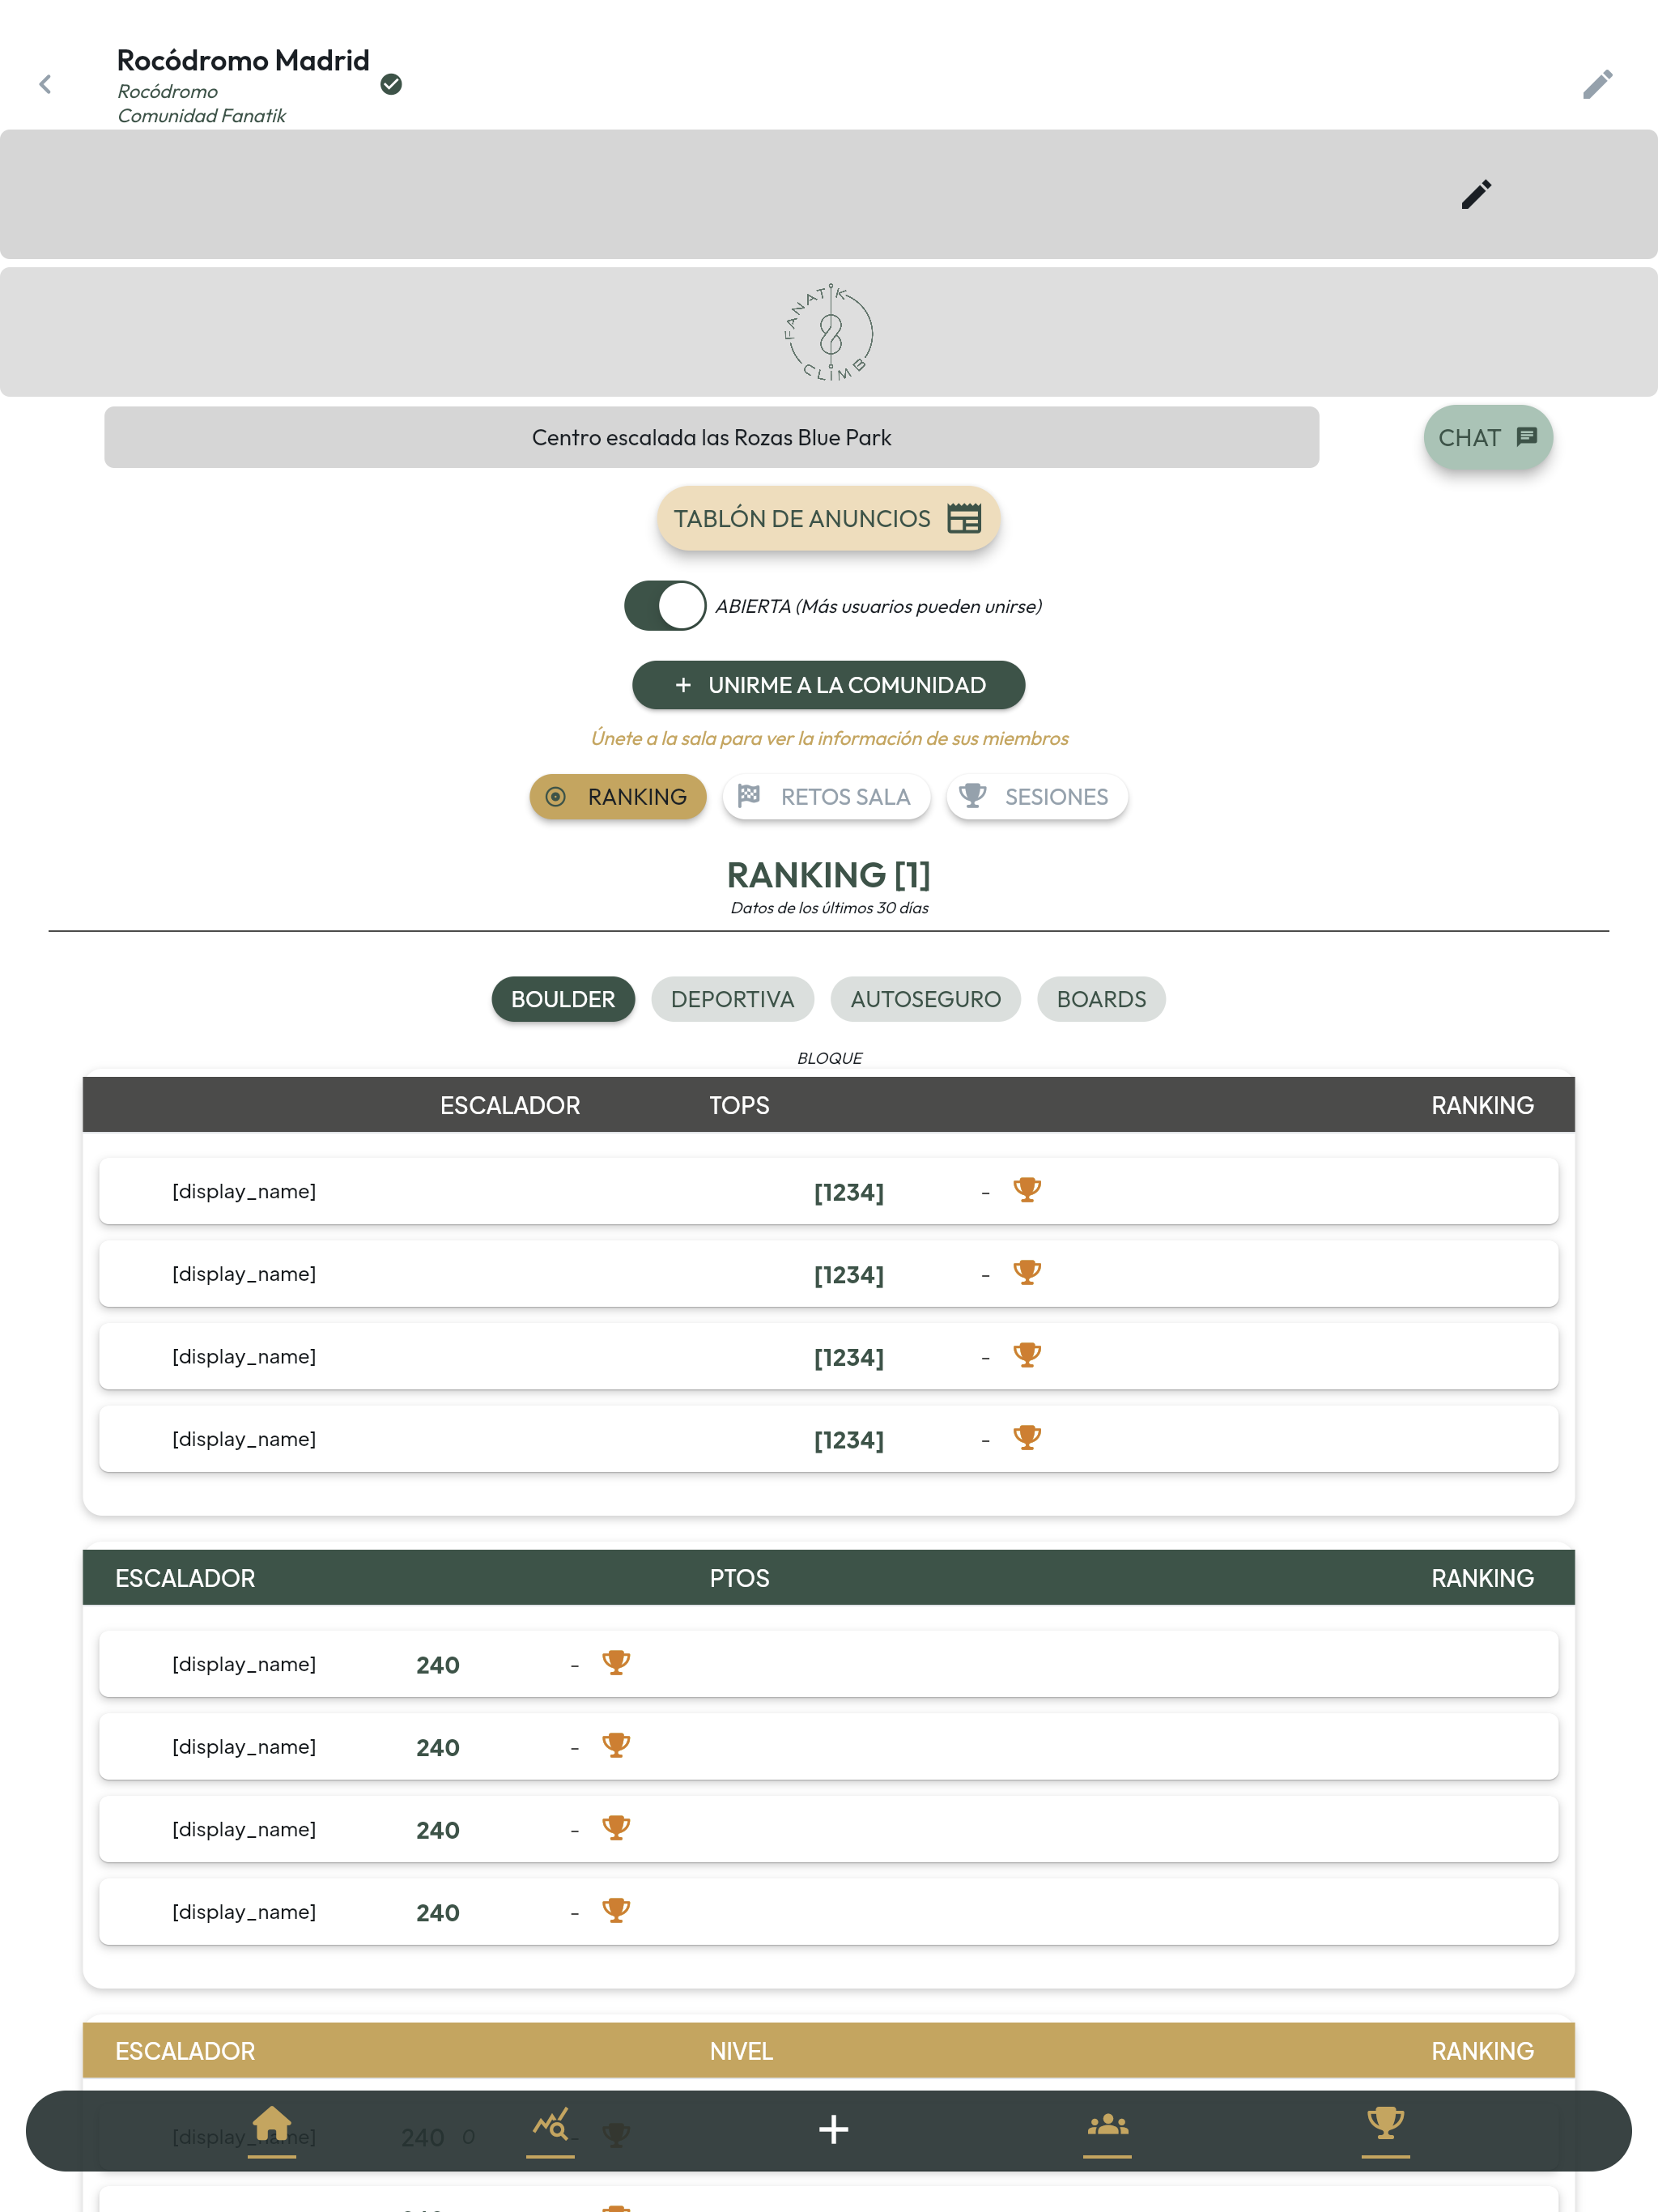Click the target icon on RANKING tab
The height and width of the screenshot is (2212, 1658).
click(x=556, y=797)
